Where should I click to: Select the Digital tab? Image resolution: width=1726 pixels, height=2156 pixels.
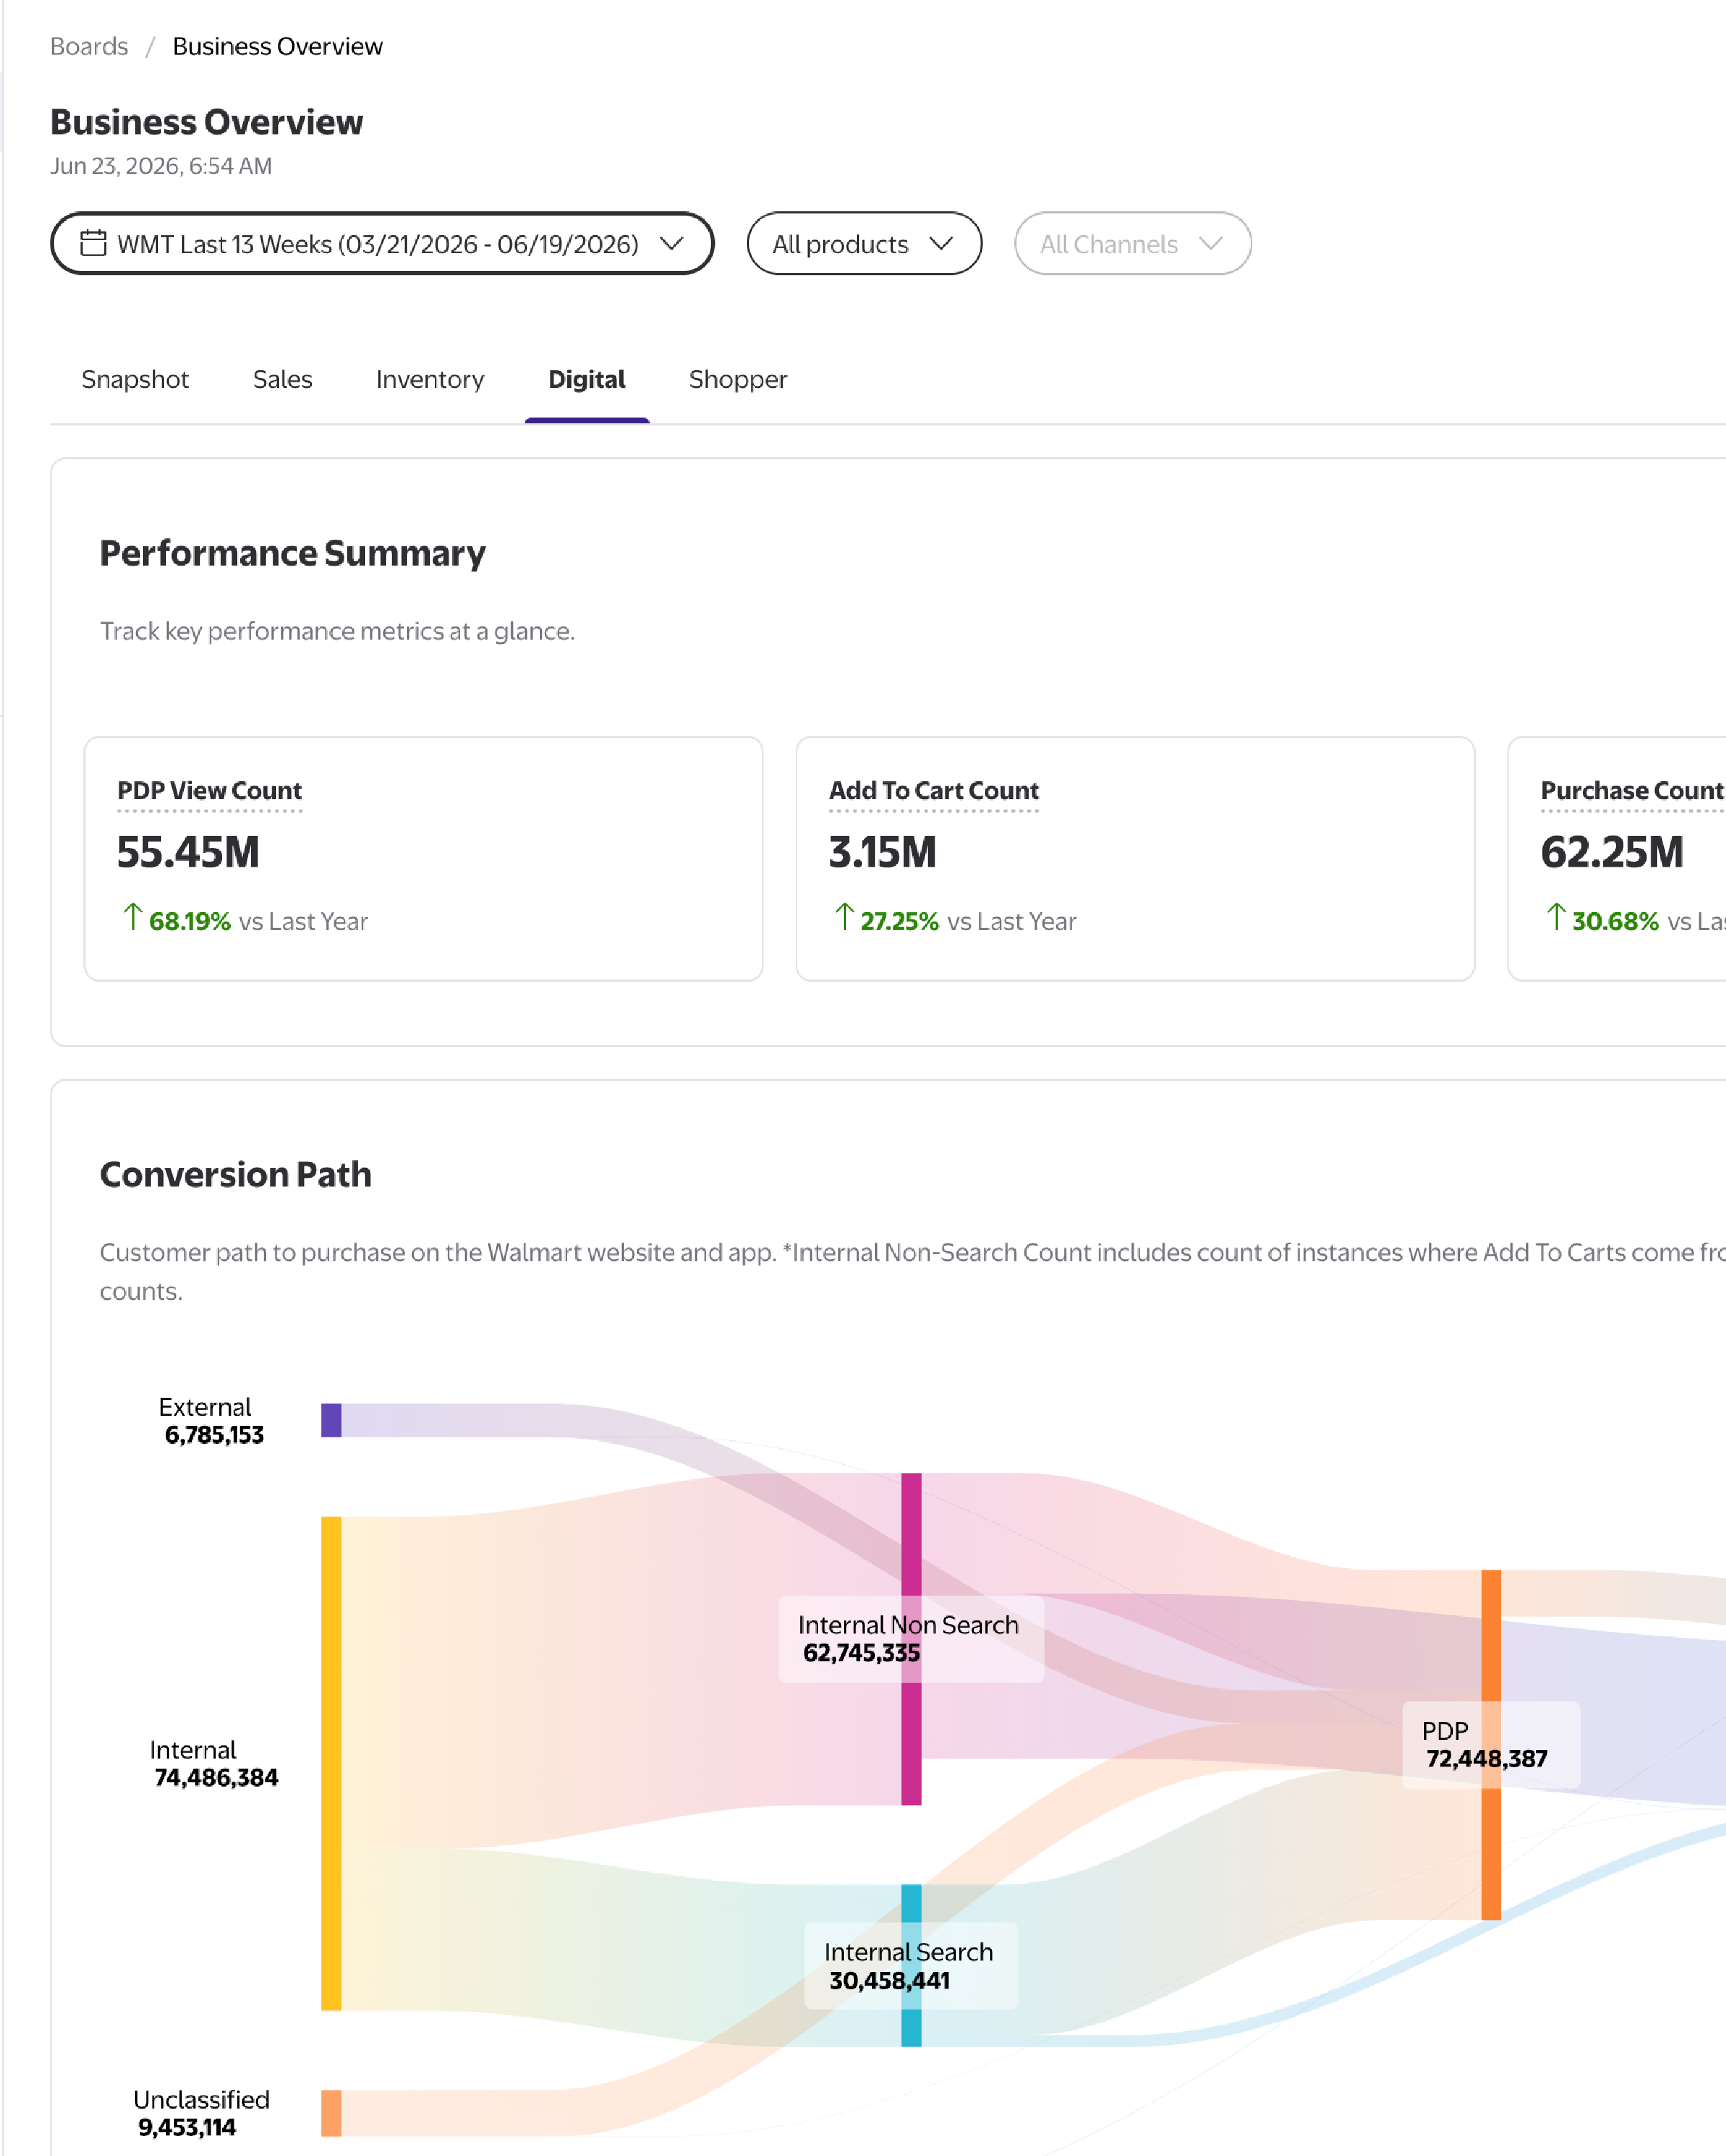(587, 379)
